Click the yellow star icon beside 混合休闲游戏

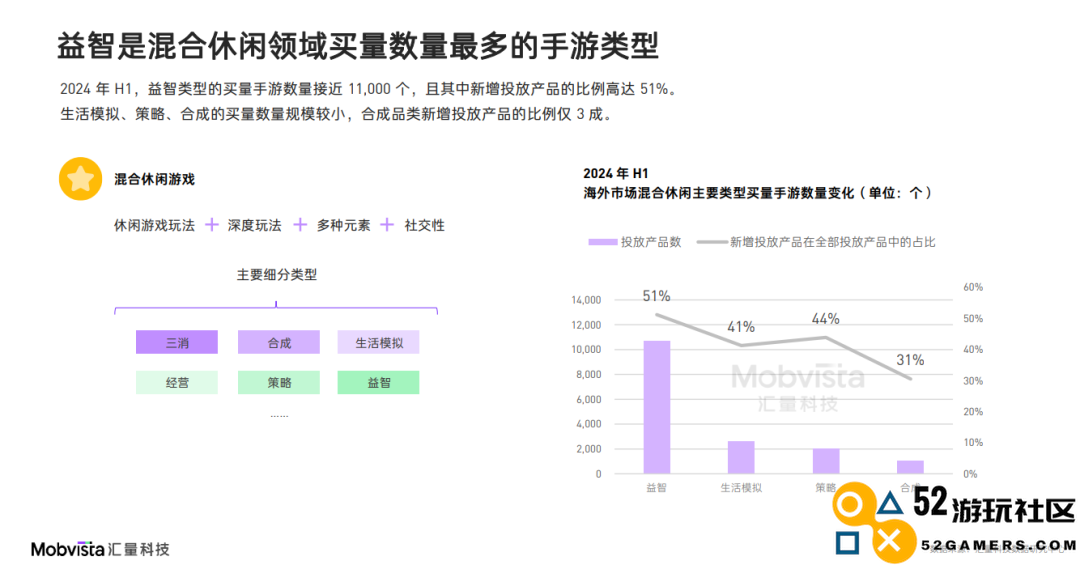coord(81,179)
